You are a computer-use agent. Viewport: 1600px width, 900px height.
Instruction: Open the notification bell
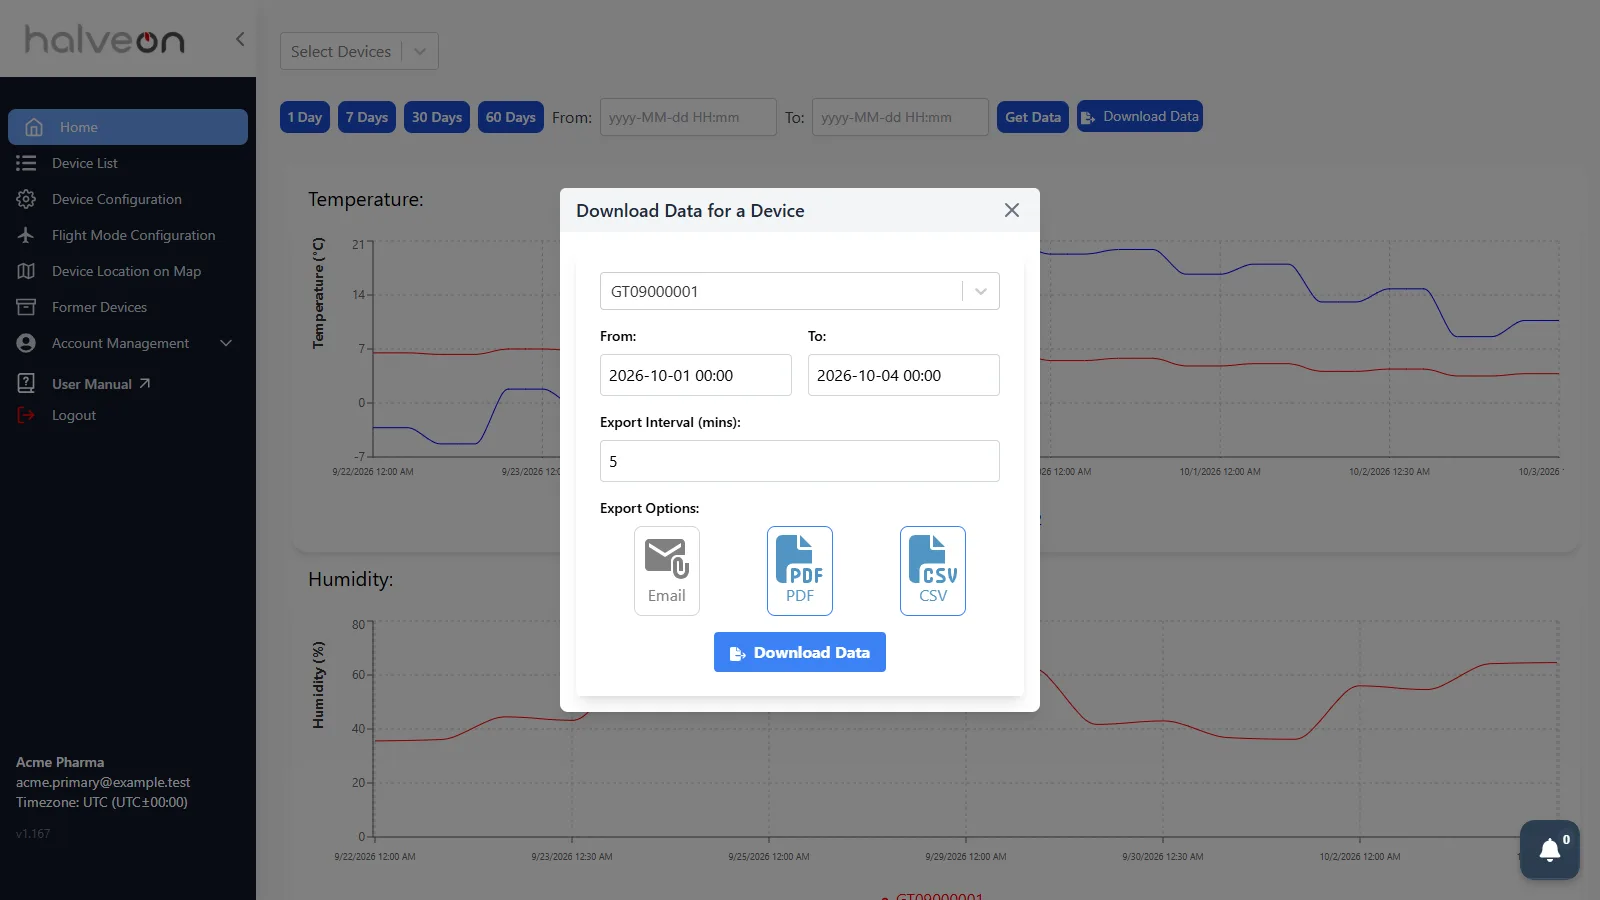click(x=1550, y=850)
